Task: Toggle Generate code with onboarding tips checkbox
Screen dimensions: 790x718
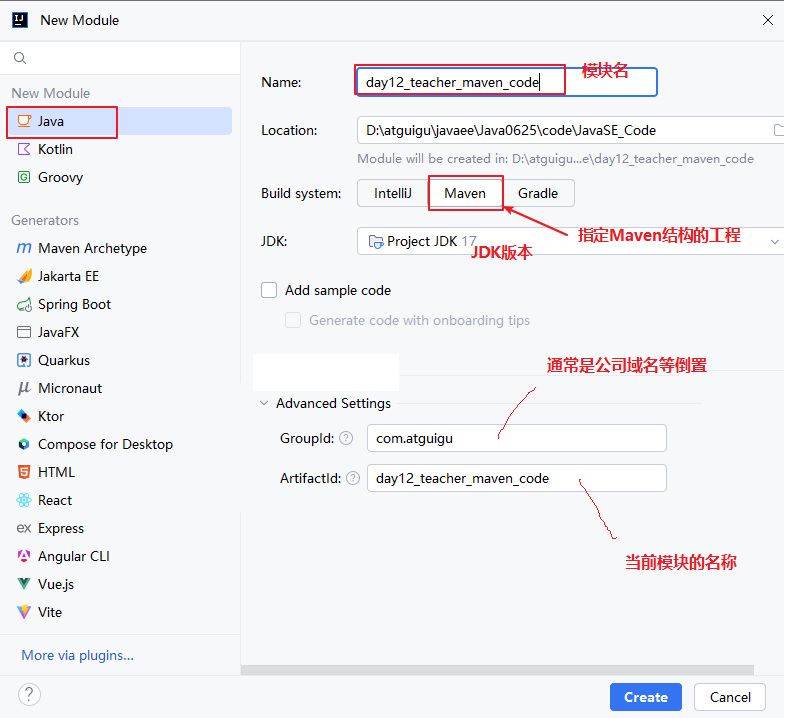Action: pos(293,320)
